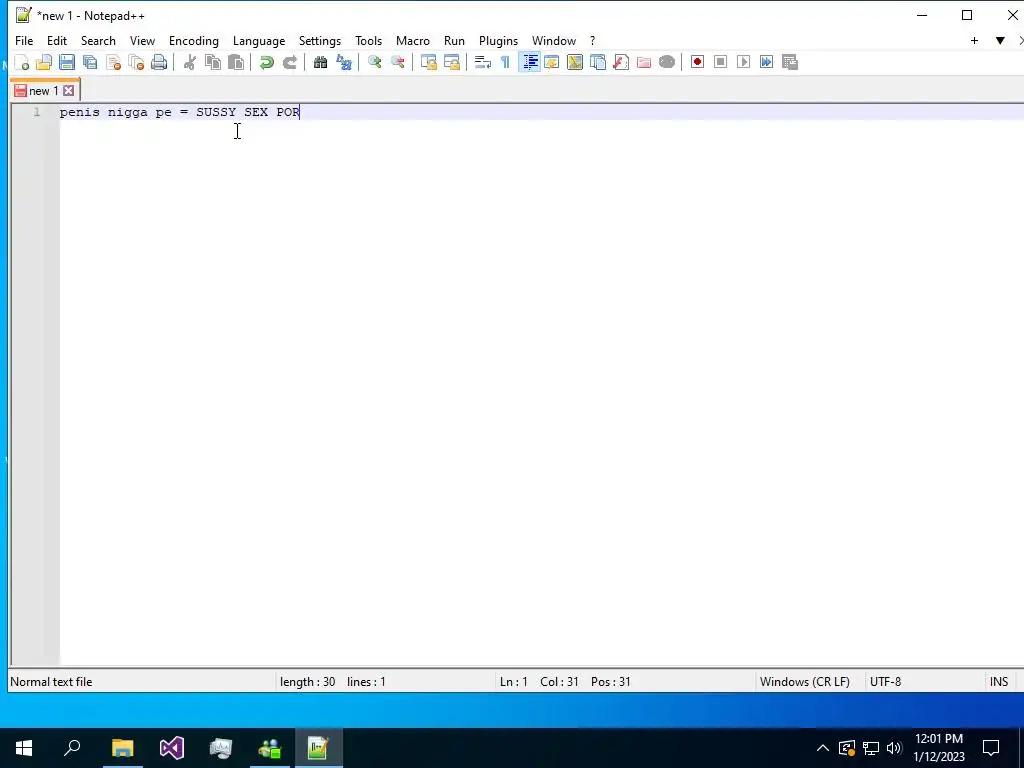Toggle synchronize horizontal scrolling
The image size is (1024, 768).
(x=451, y=62)
